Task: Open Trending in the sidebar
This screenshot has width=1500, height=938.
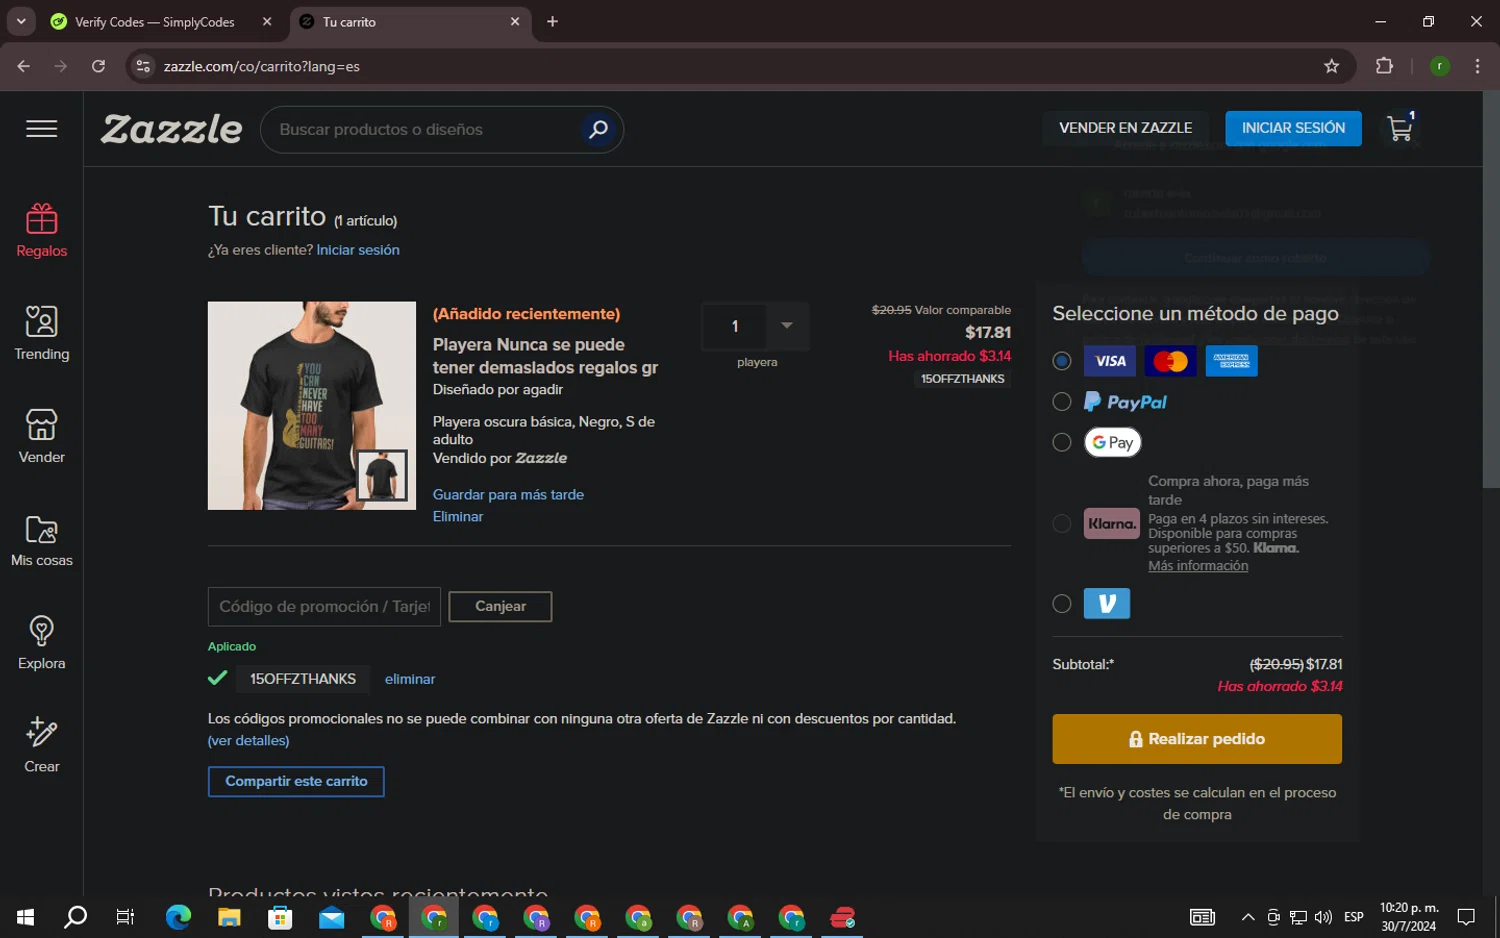Action: (41, 333)
